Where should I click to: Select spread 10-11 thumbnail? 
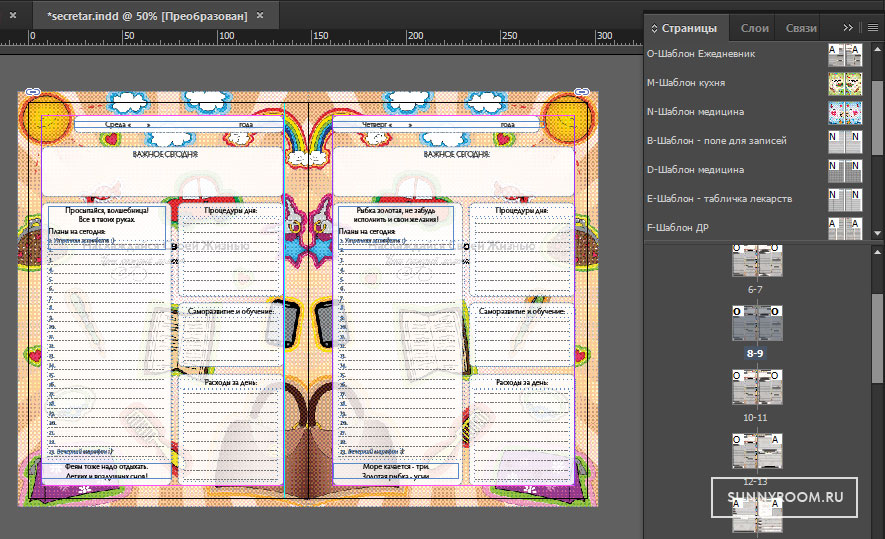757,387
